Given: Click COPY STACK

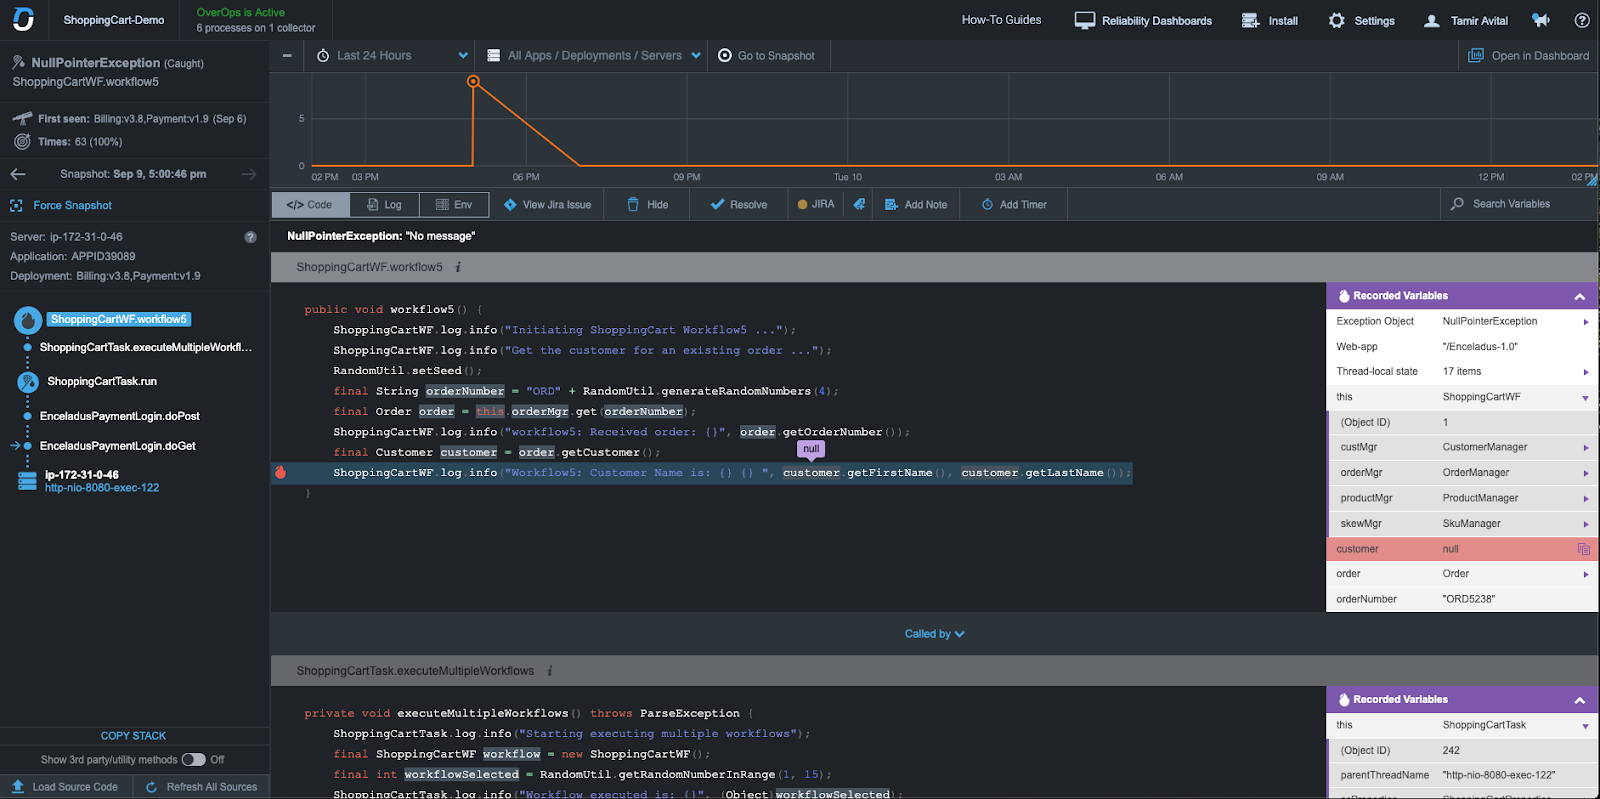Looking at the screenshot, I should point(133,736).
